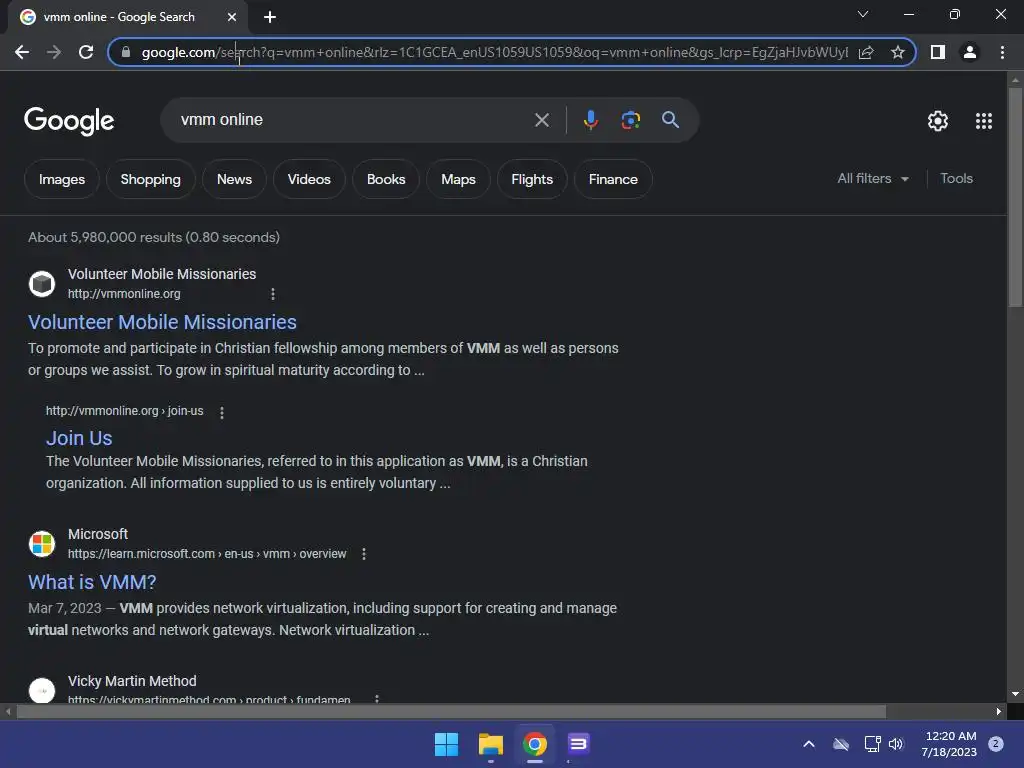The height and width of the screenshot is (768, 1024).
Task: Show hidden system tray icons
Action: click(x=808, y=744)
